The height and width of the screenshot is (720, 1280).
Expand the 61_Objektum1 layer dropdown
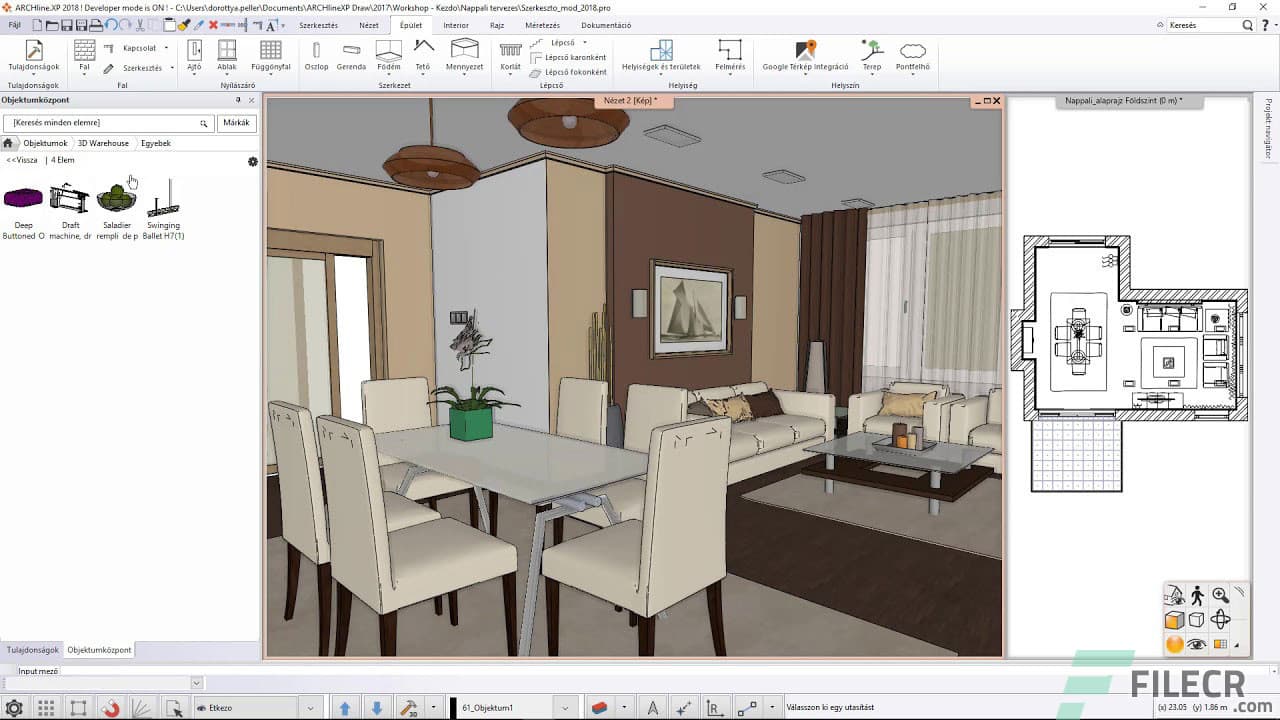point(565,707)
